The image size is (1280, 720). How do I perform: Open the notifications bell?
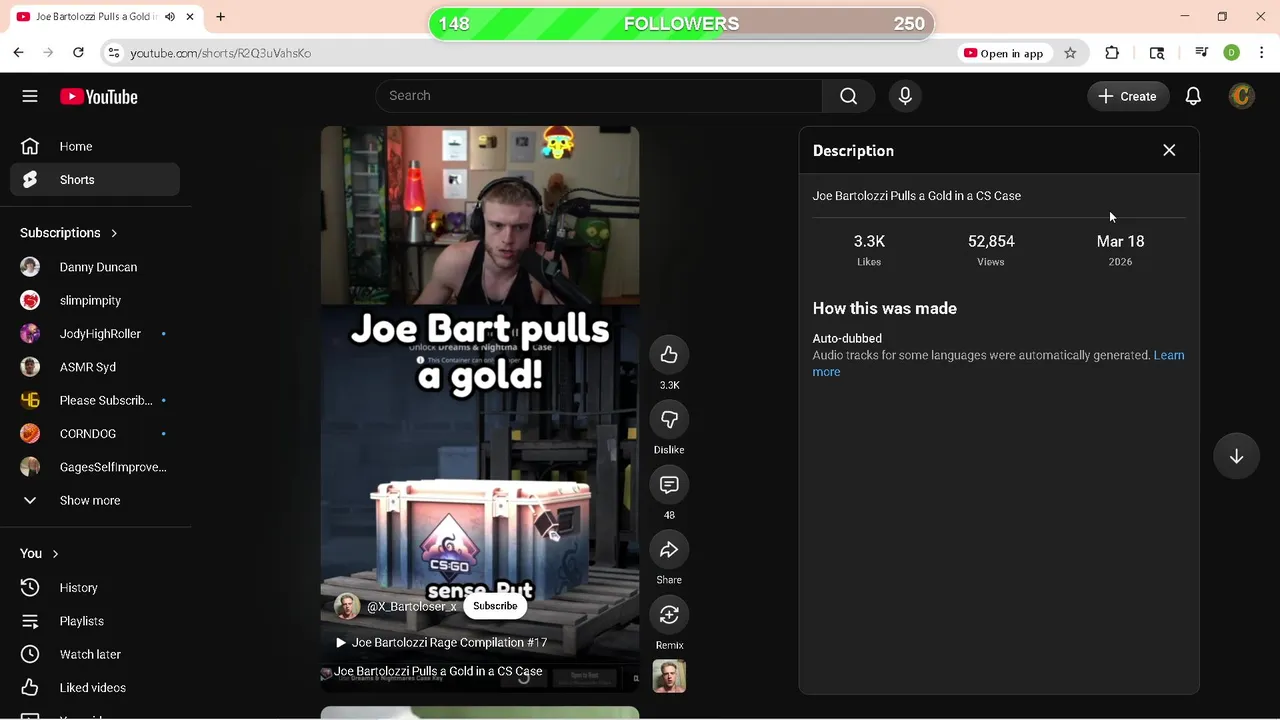1193,96
